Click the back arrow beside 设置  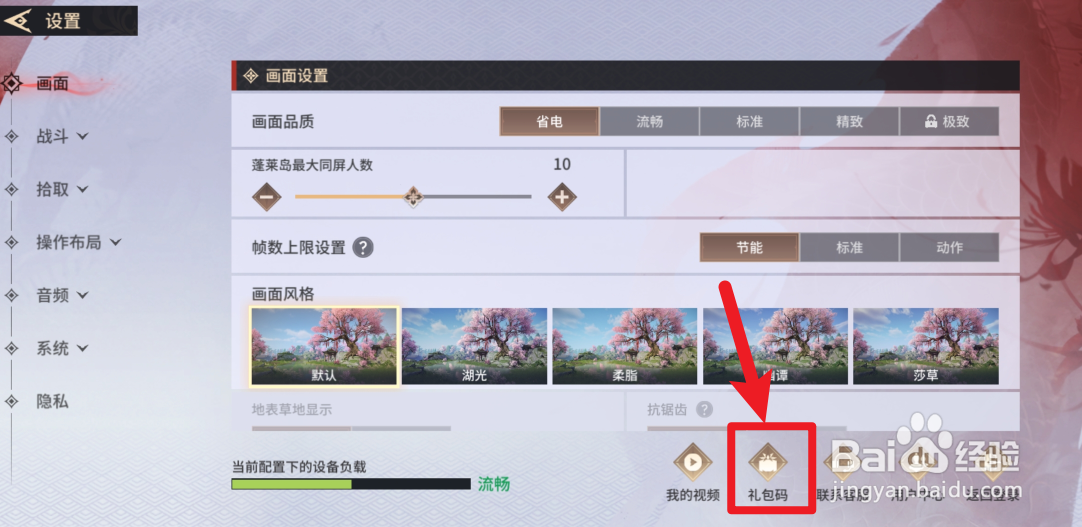[18, 21]
